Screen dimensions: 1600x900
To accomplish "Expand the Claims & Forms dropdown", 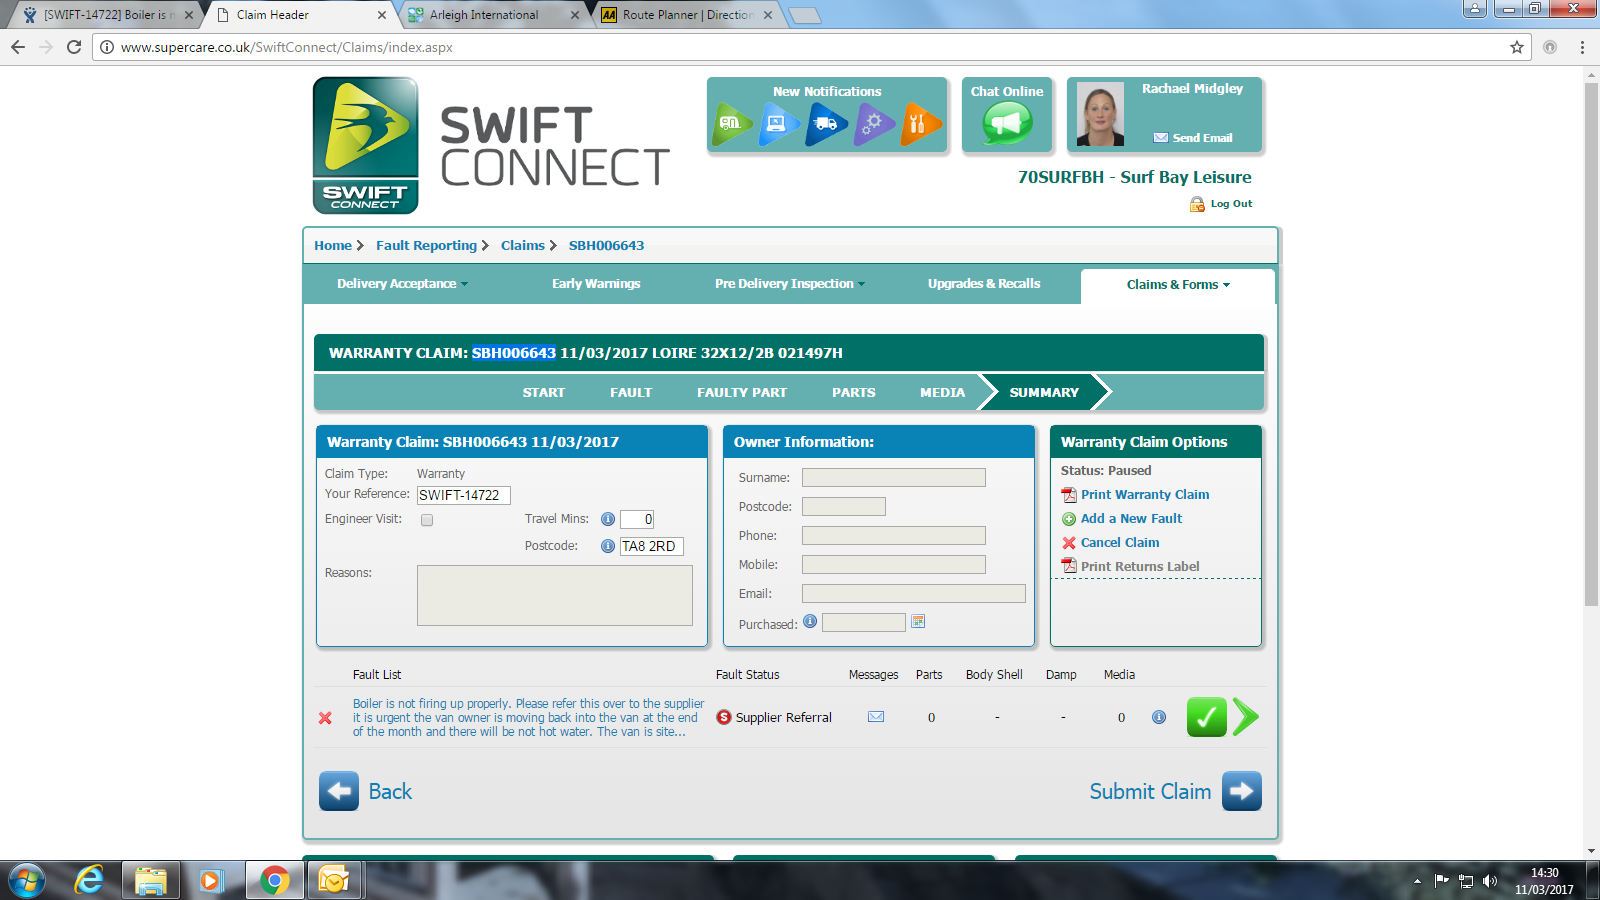I will tap(1177, 285).
